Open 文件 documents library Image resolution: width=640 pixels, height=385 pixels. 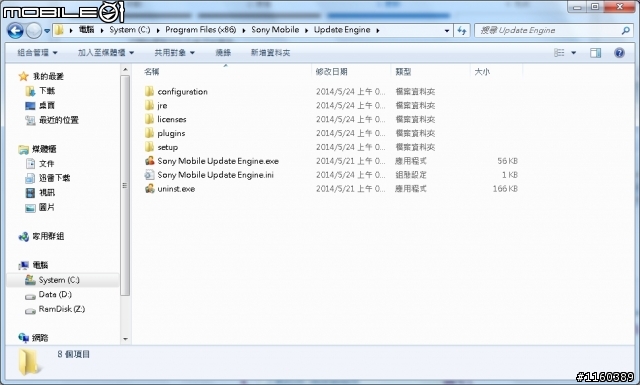pos(47,164)
